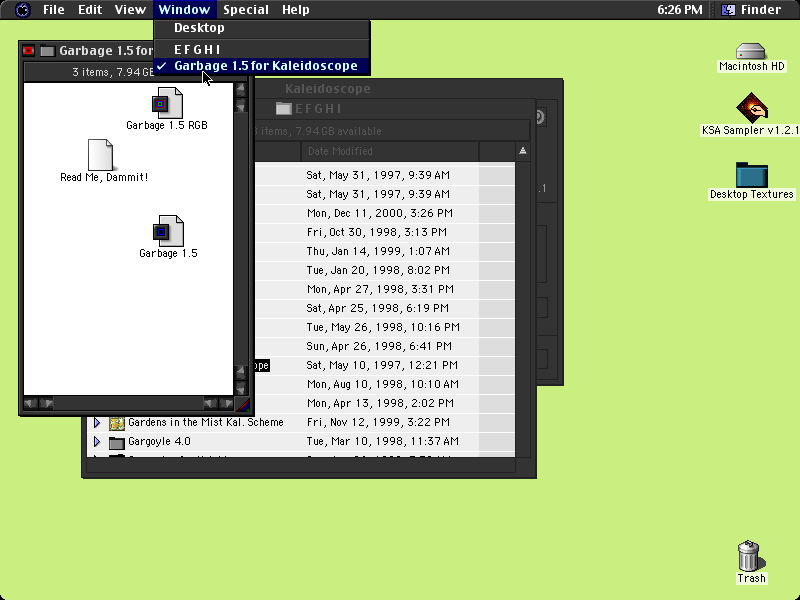Screen dimensions: 800x600
Task: Open the Garbage 1.5 RGB scheme file
Action: click(167, 103)
